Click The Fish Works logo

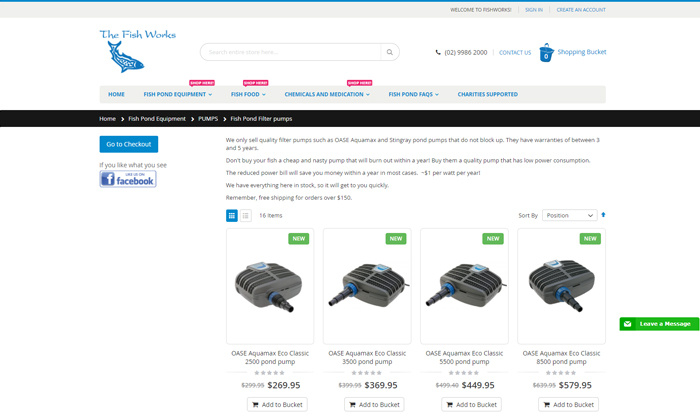[138, 51]
